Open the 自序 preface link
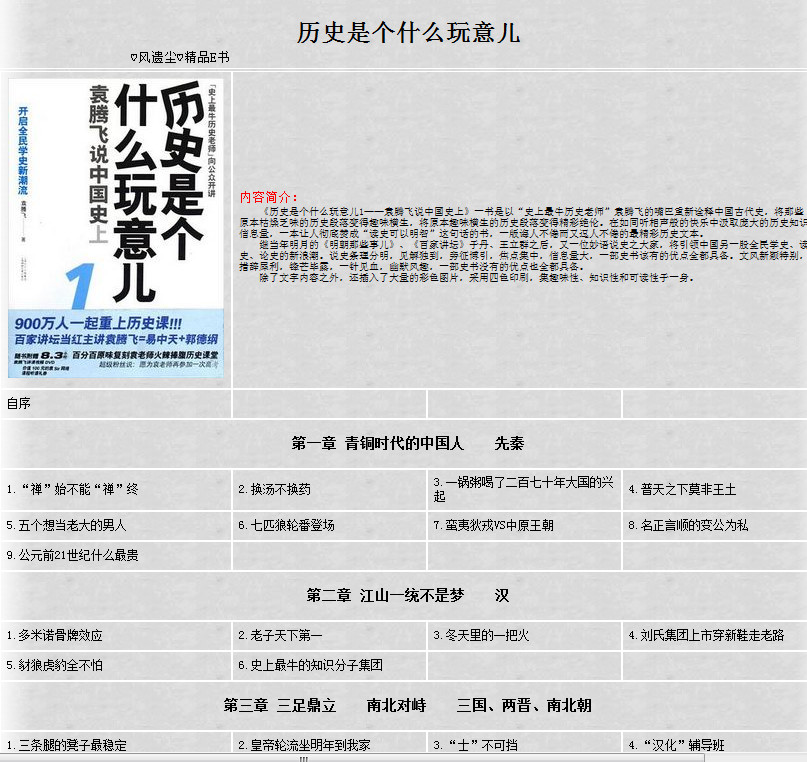The image size is (807, 762). coord(19,403)
